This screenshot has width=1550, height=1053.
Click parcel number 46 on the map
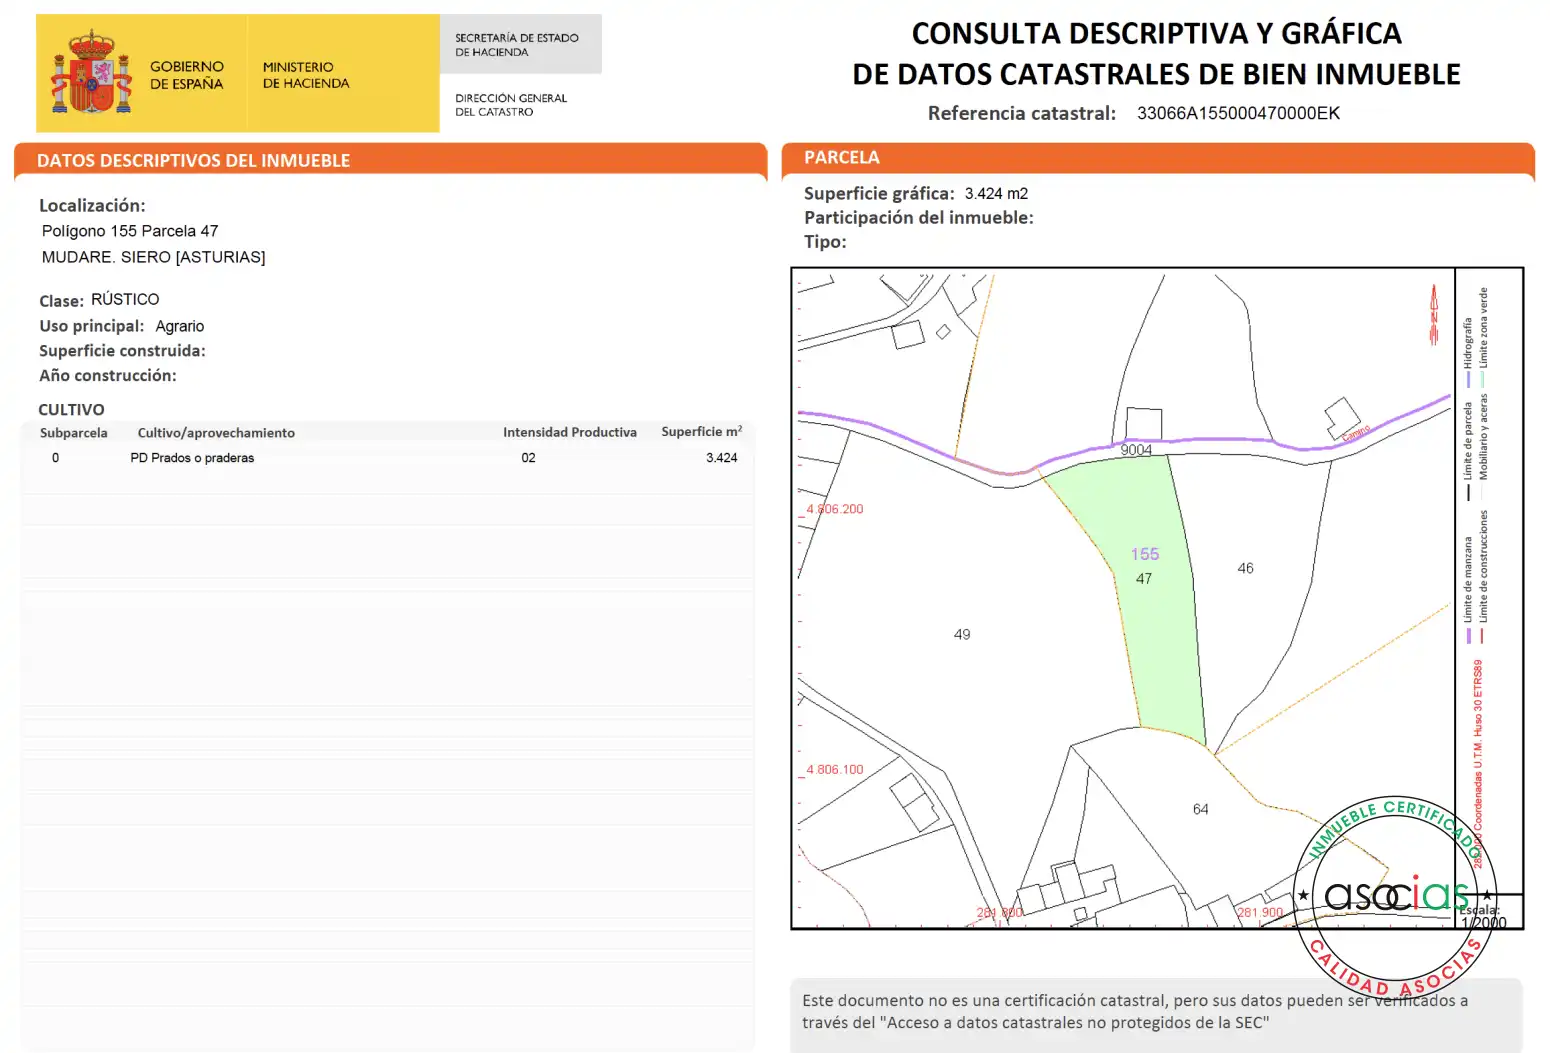pos(1245,568)
